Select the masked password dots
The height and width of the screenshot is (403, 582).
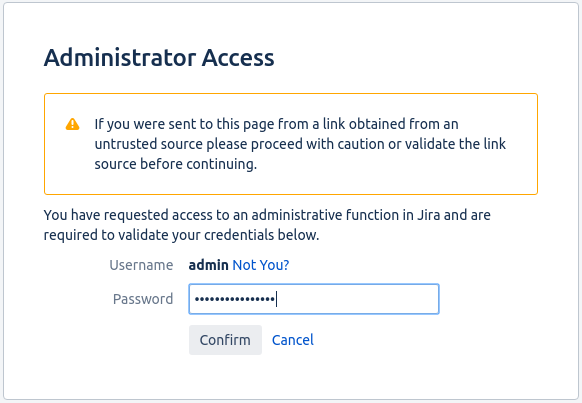click(x=235, y=299)
